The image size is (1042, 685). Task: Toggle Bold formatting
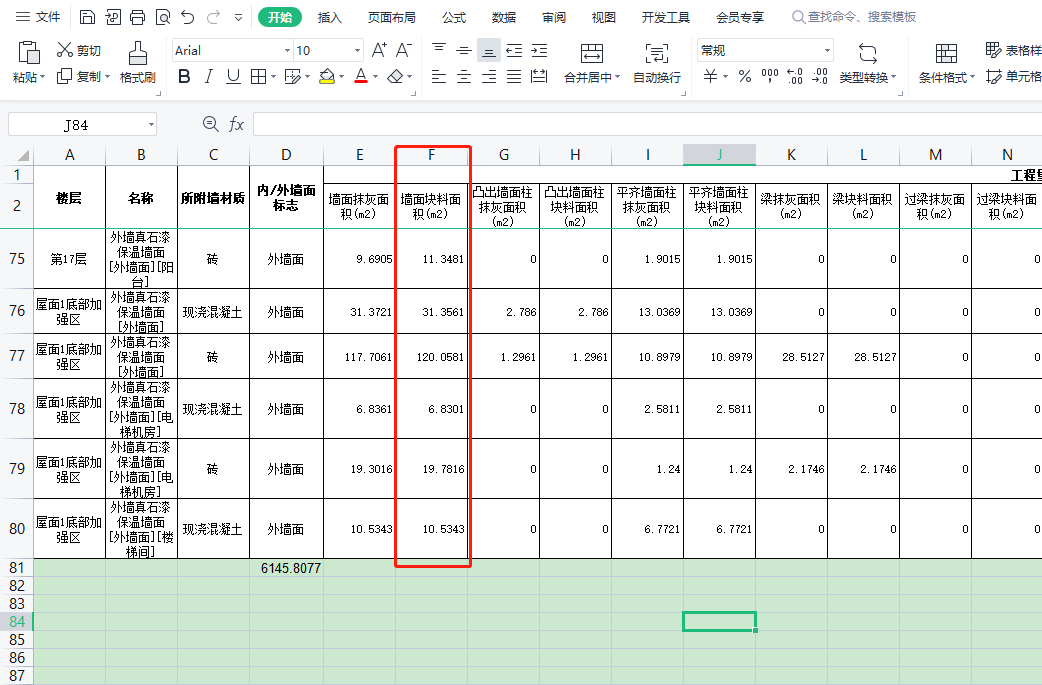(184, 77)
